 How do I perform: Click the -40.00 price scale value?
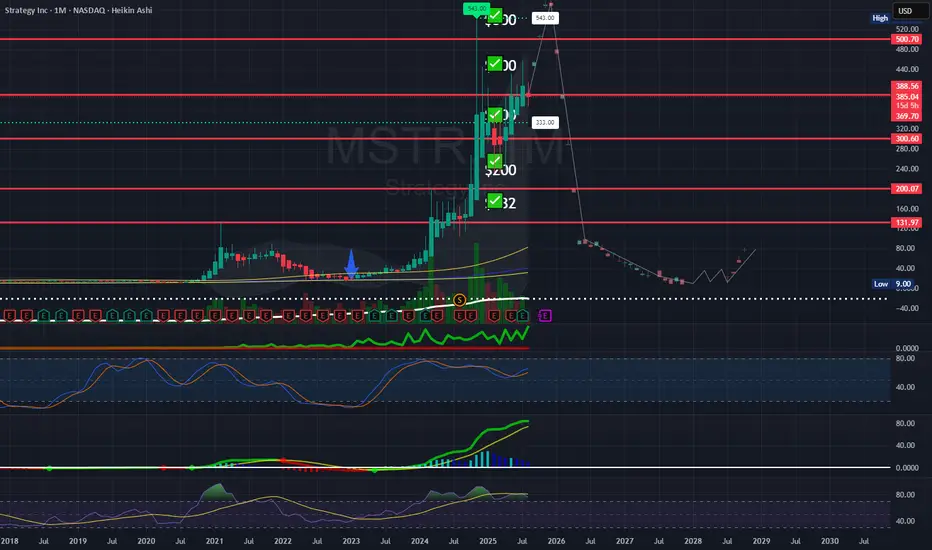[907, 308]
